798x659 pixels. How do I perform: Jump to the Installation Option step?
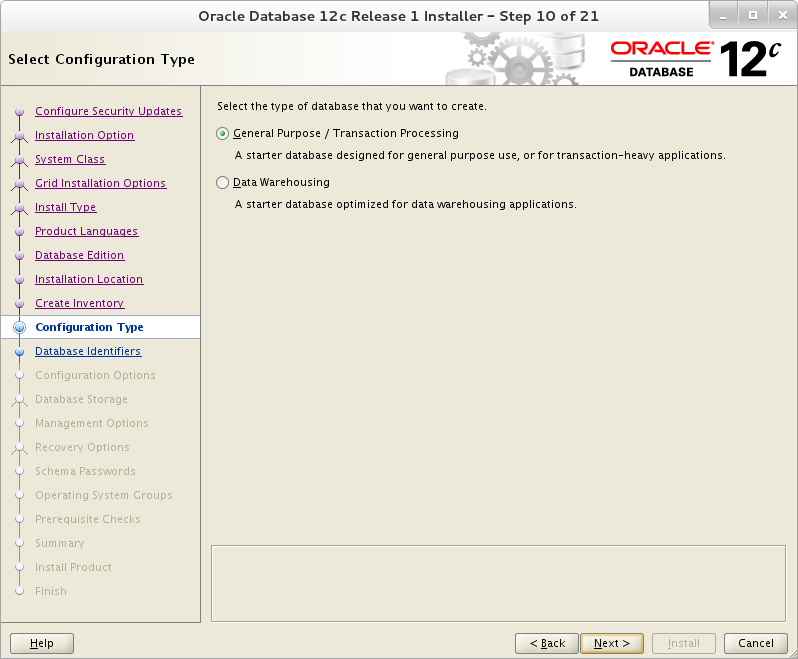pos(84,135)
